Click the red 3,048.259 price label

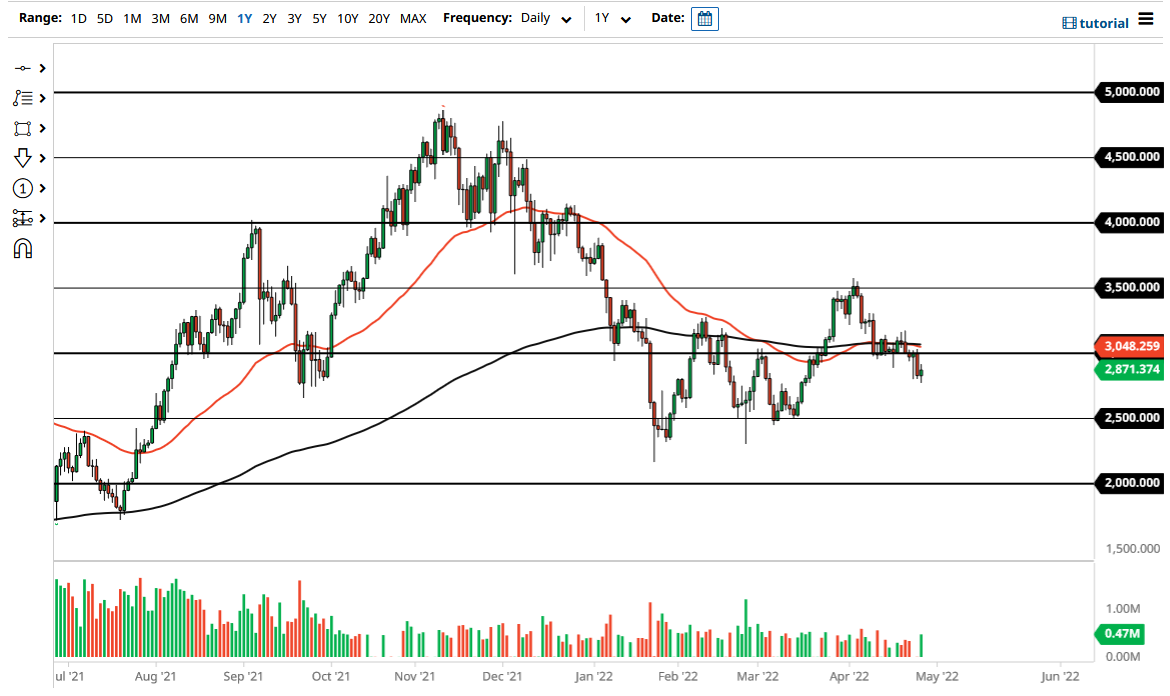pos(1131,346)
